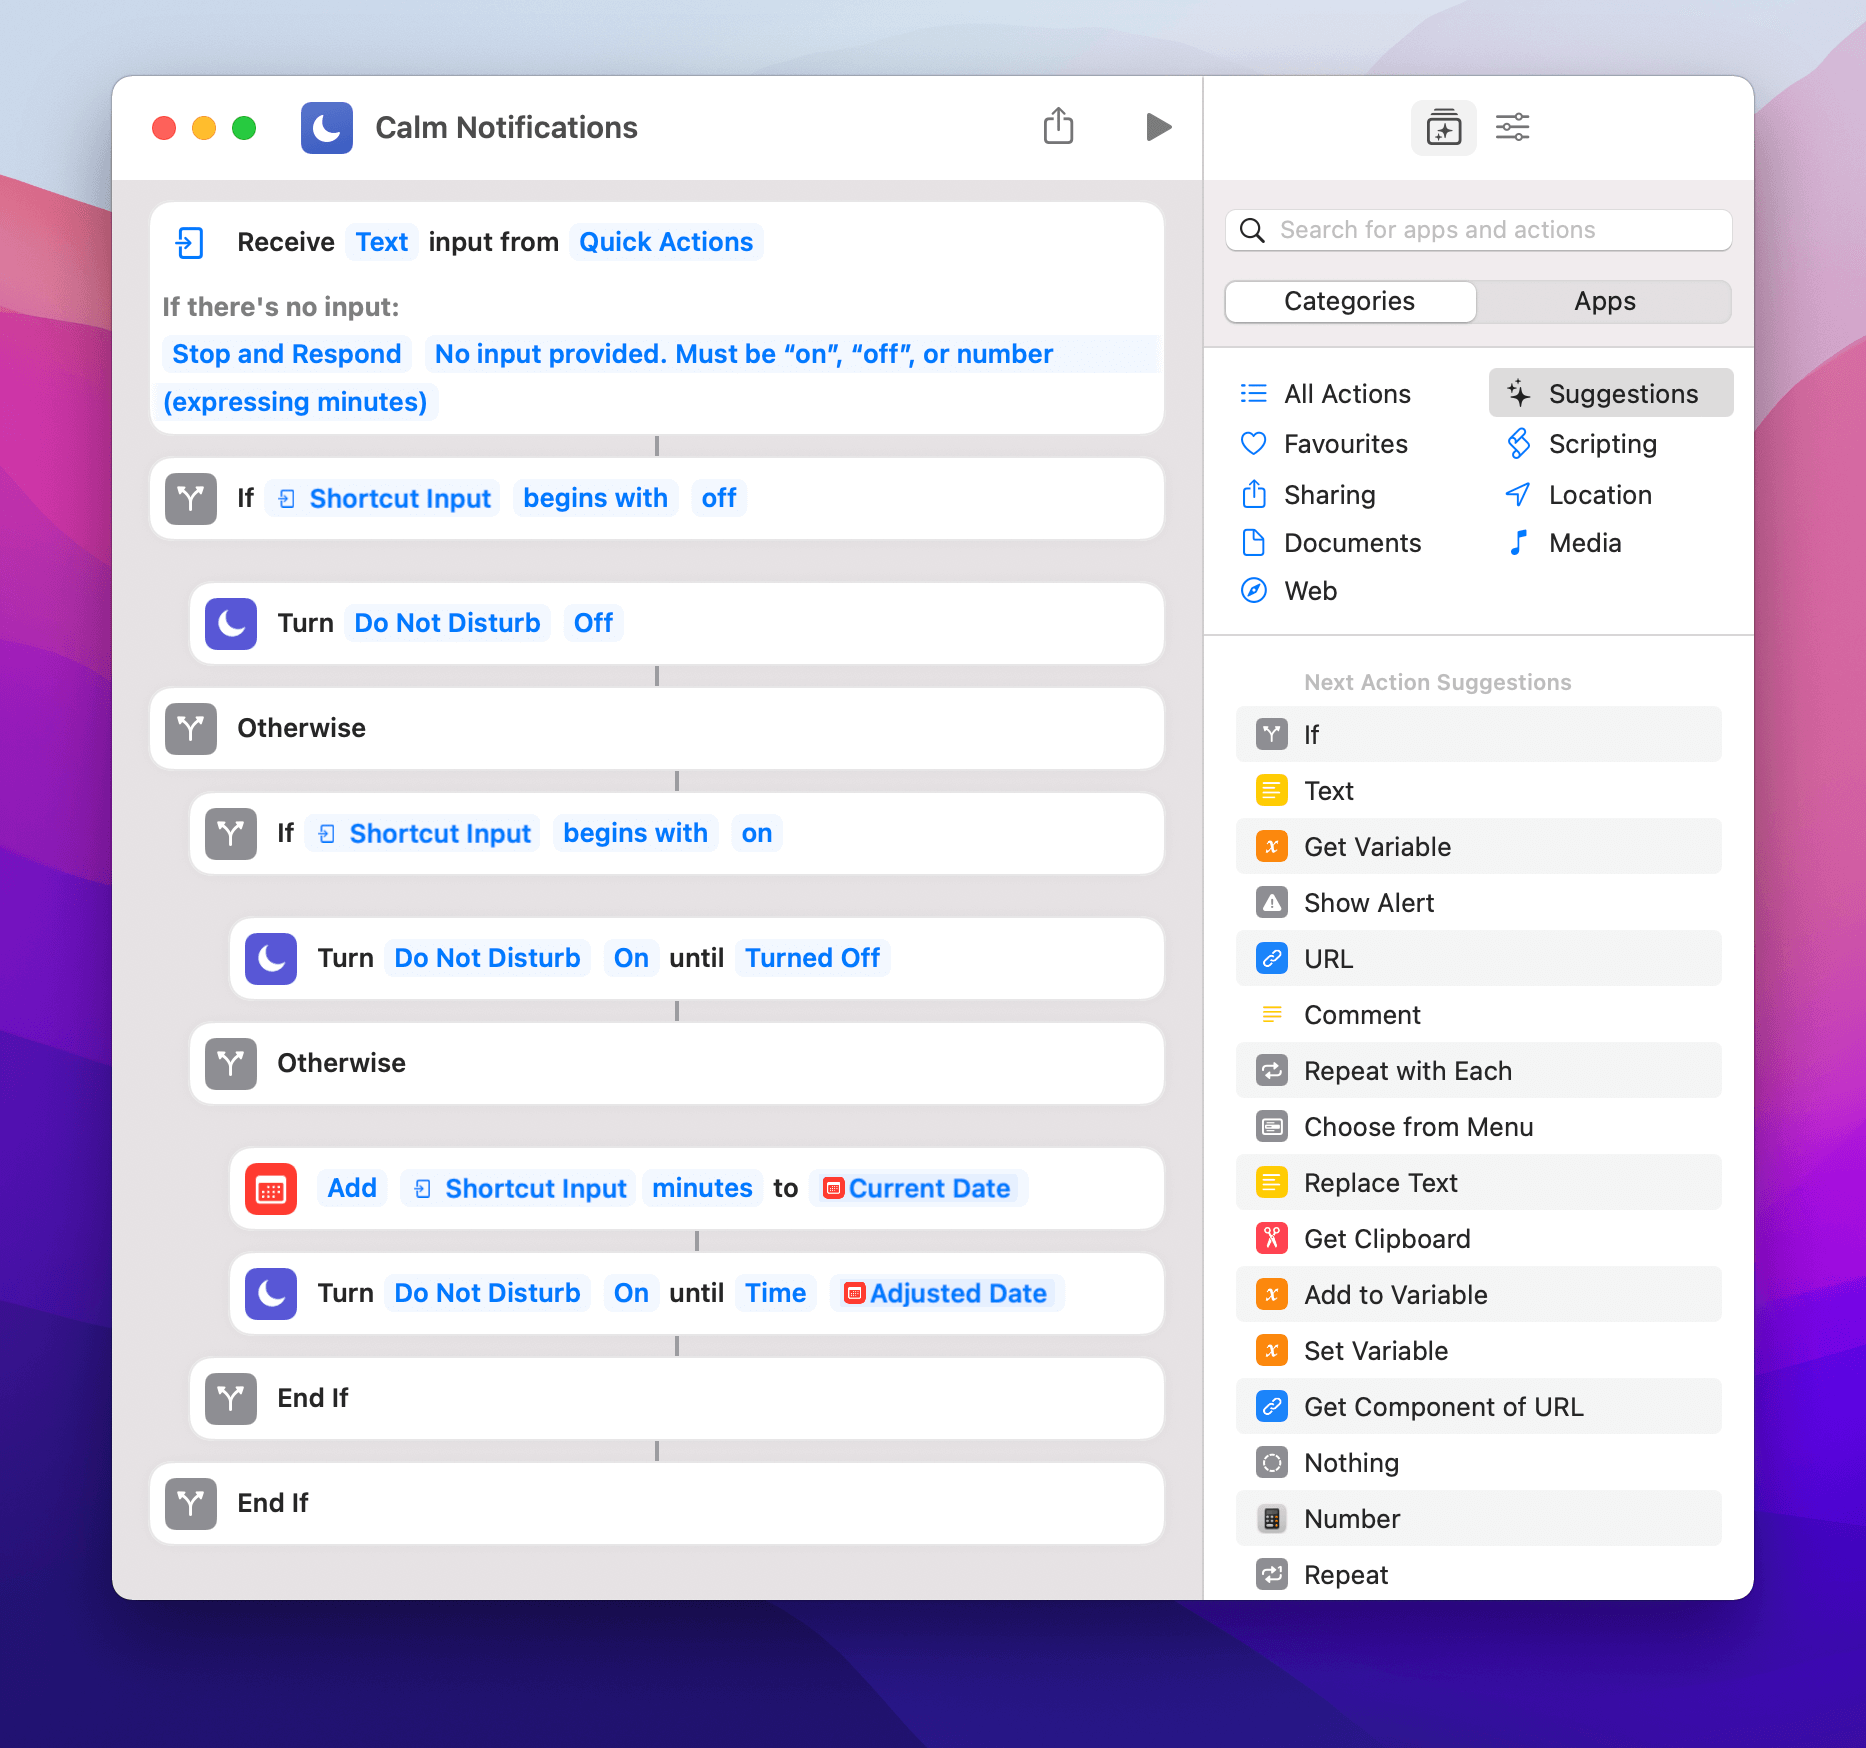1866x1748 pixels.
Task: Select the Location category
Action: coord(1598,494)
